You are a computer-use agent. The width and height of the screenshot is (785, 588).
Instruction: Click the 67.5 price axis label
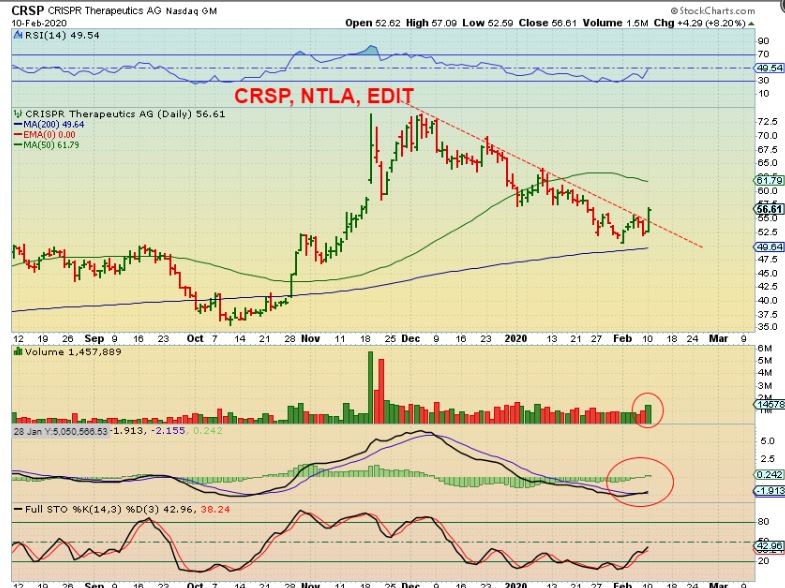(x=768, y=150)
